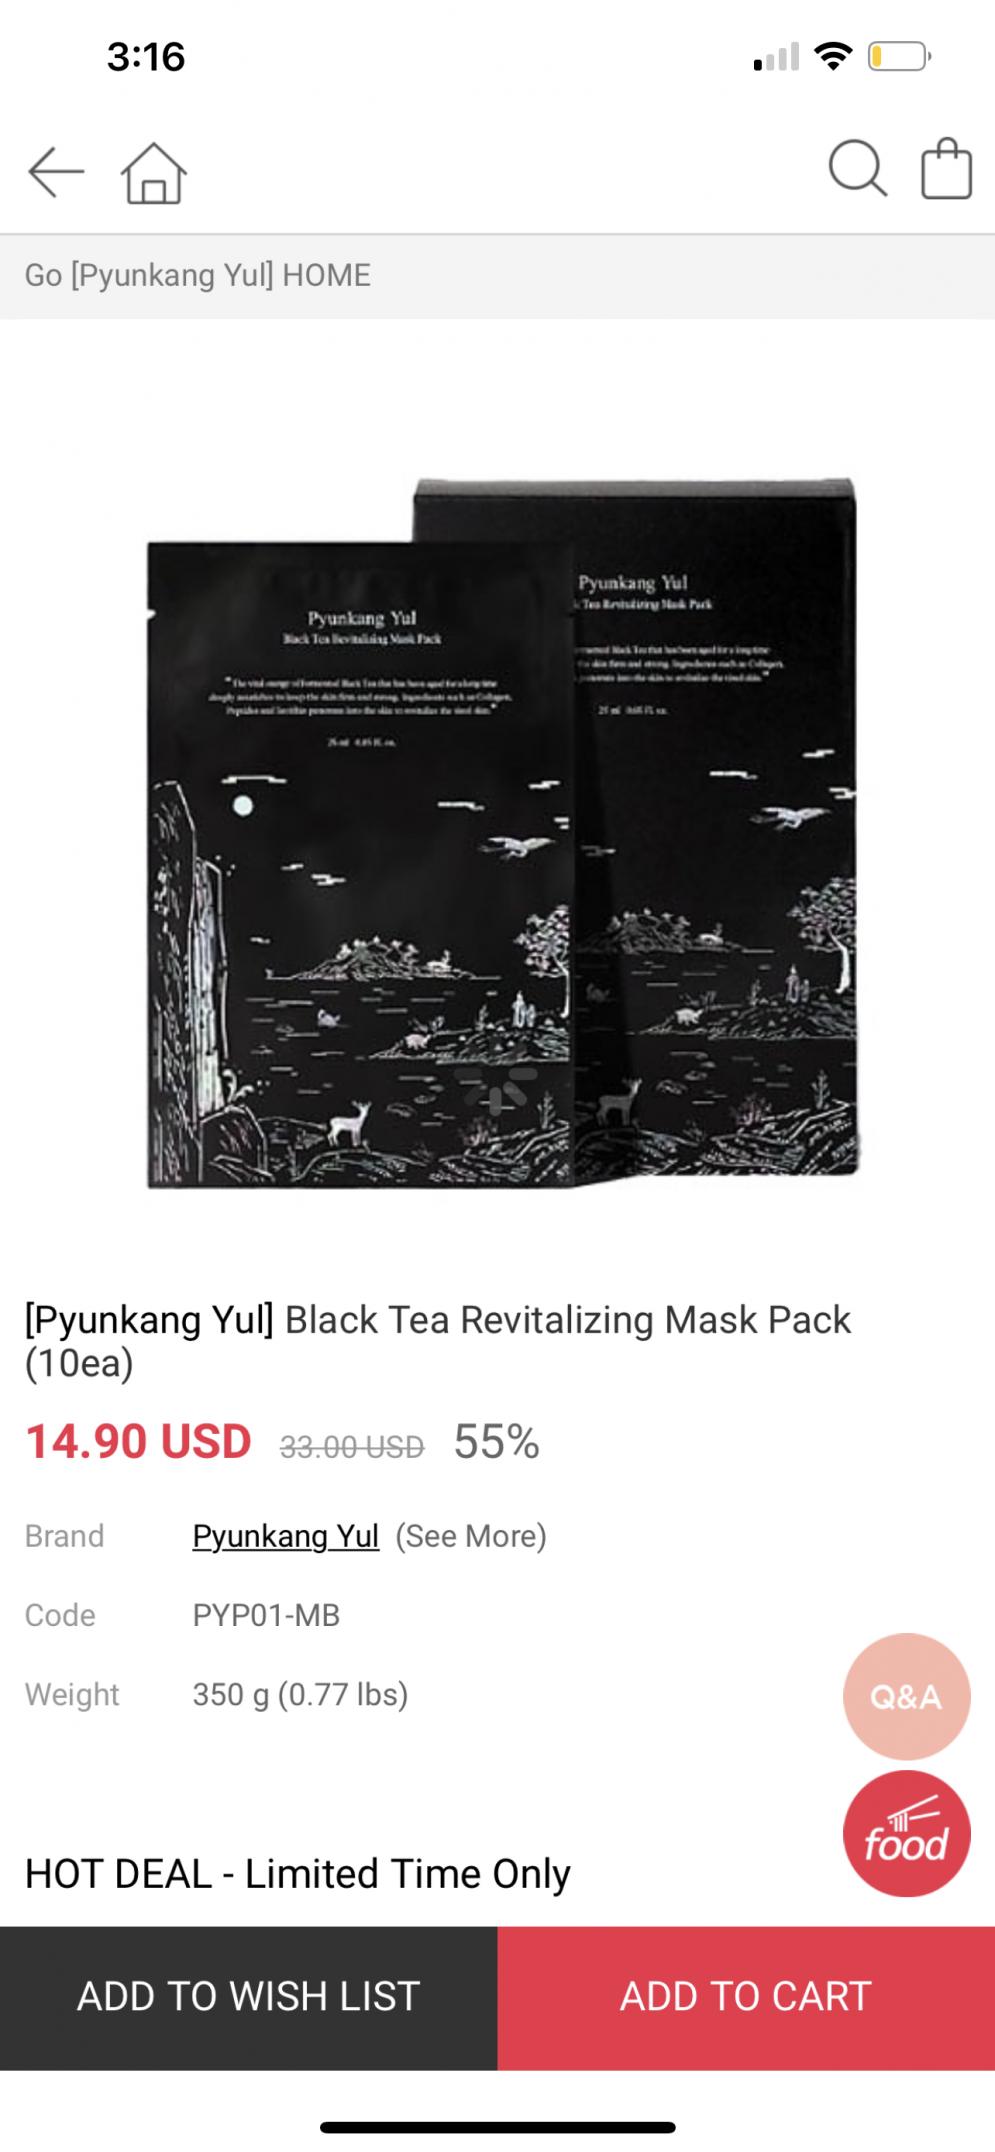Tap the 55% discount label

[x=497, y=1441]
